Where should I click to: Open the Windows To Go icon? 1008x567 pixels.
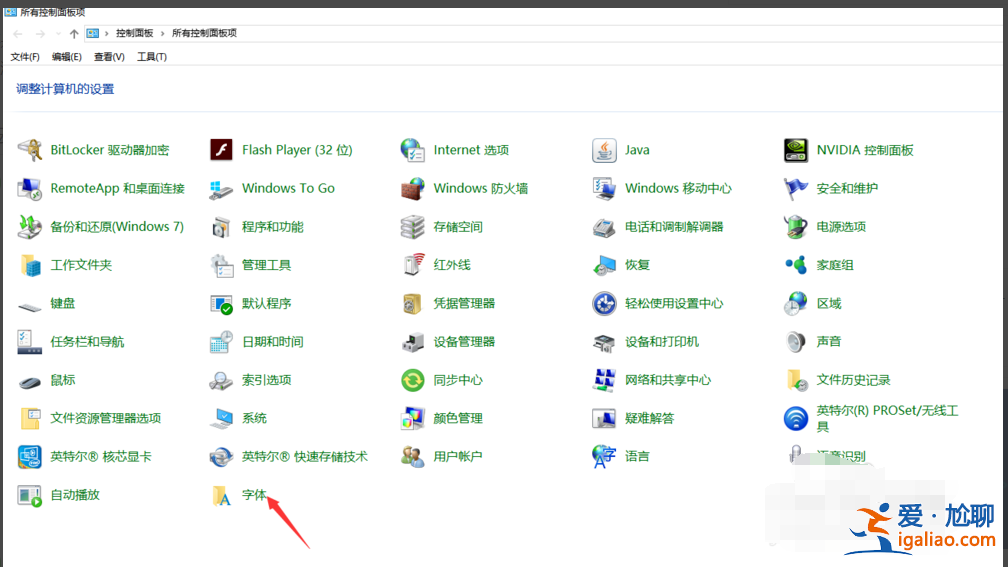point(221,188)
